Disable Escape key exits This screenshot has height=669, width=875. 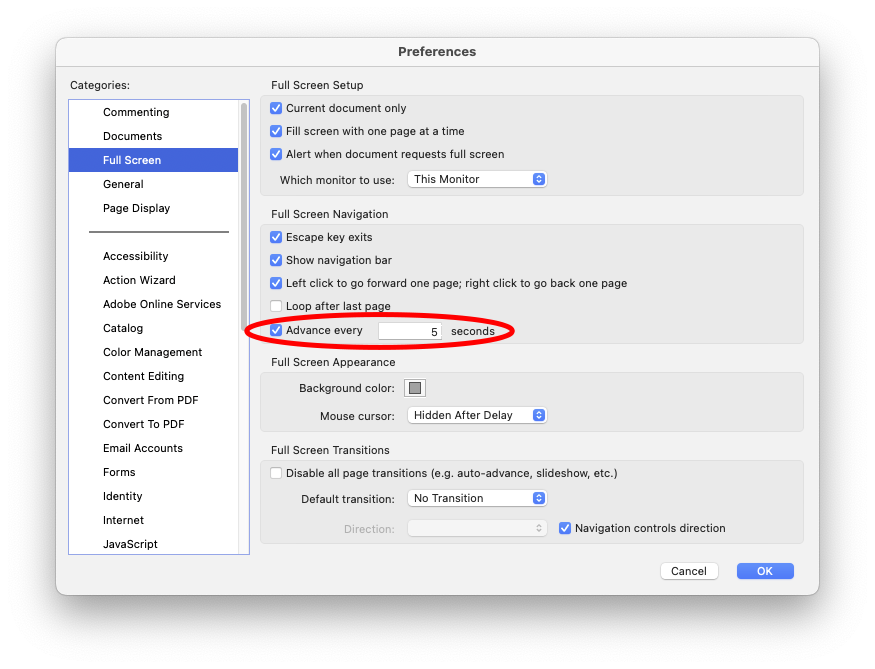275,237
